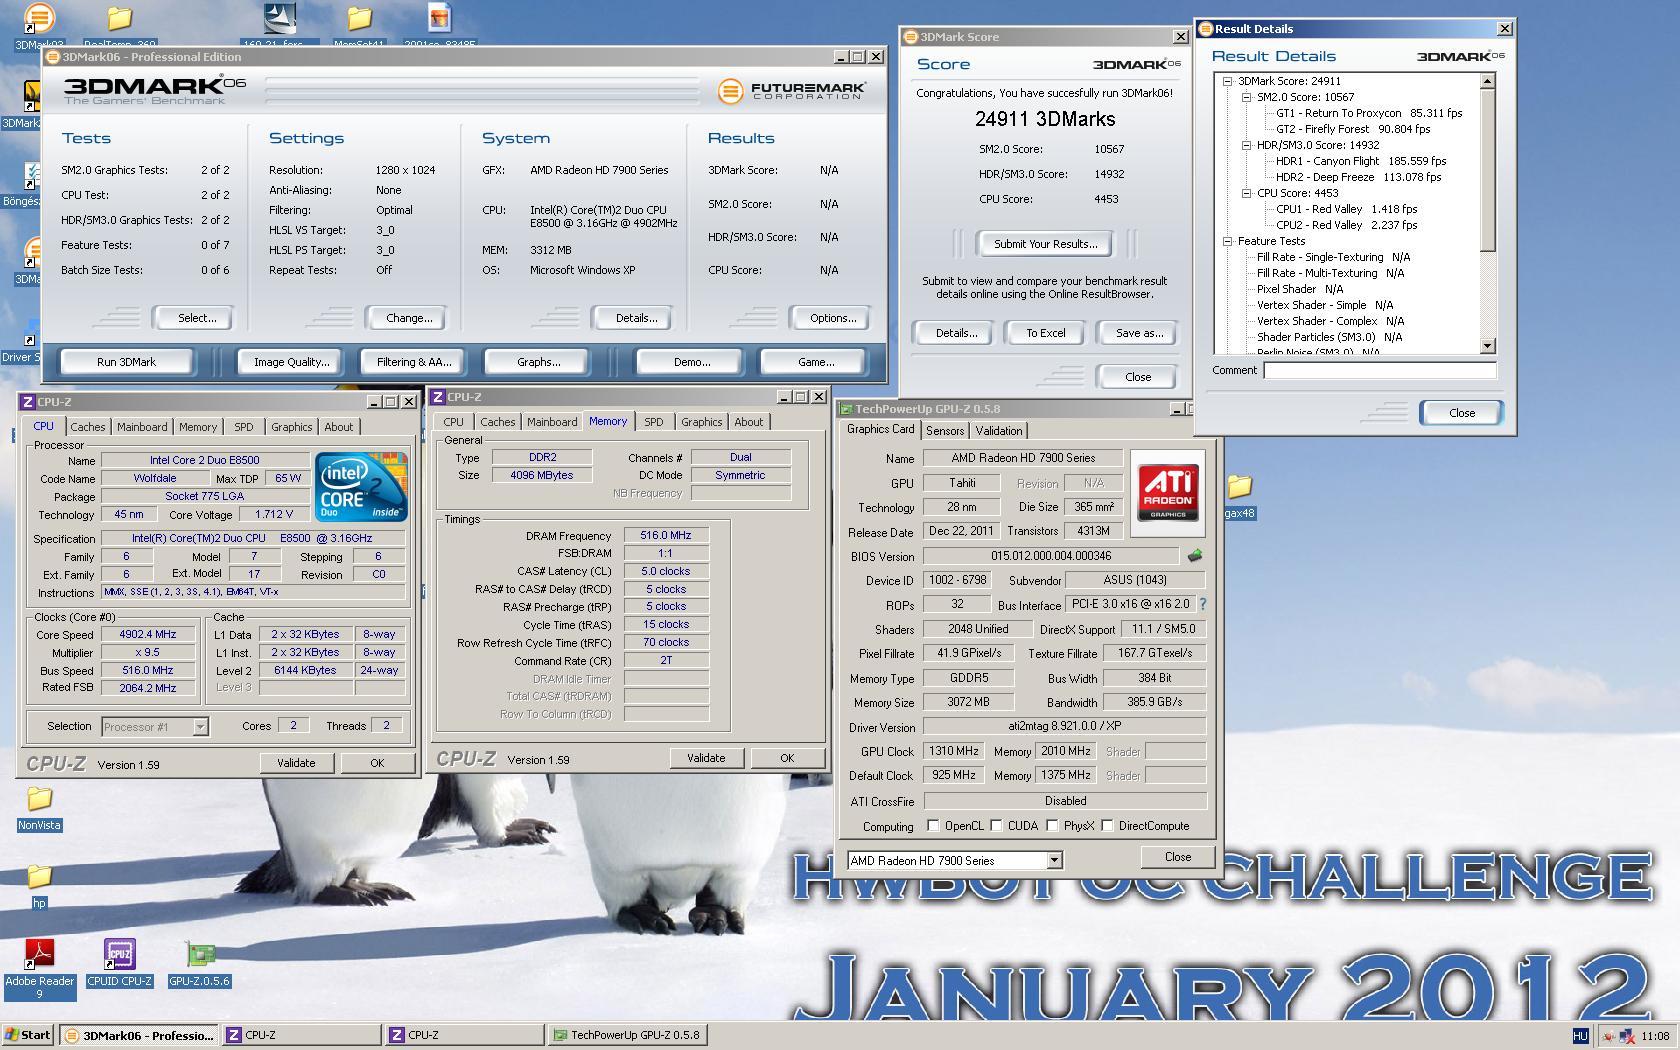Collapse the SM2.0 Score: 10567 node
The image size is (1680, 1050).
point(1246,98)
